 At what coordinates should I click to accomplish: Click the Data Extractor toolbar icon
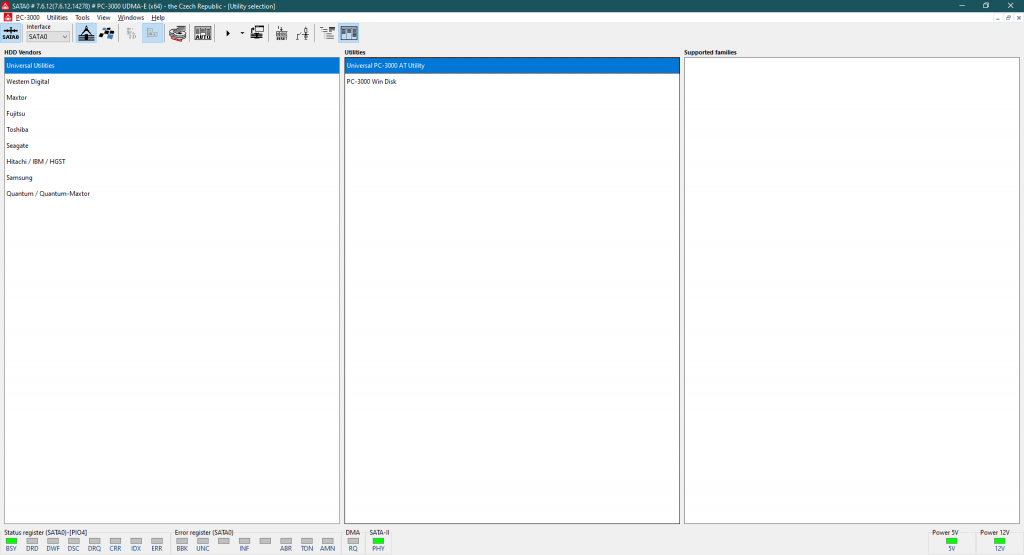[x=106, y=33]
